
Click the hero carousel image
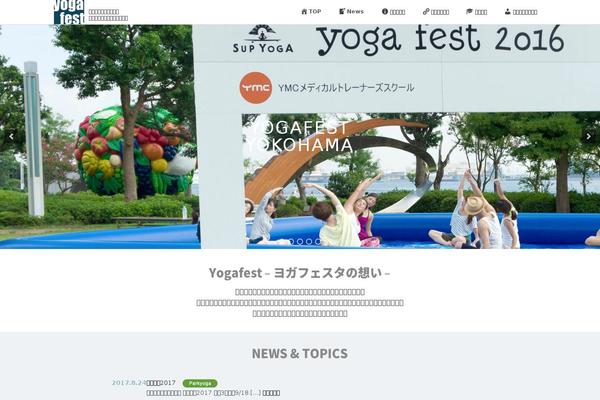[x=300, y=137]
